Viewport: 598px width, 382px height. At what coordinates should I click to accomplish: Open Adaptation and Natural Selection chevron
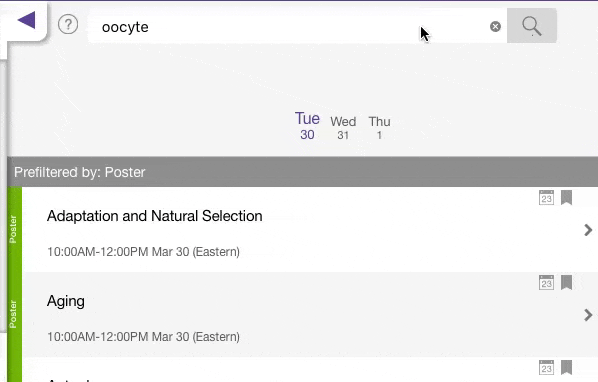pyautogui.click(x=588, y=230)
